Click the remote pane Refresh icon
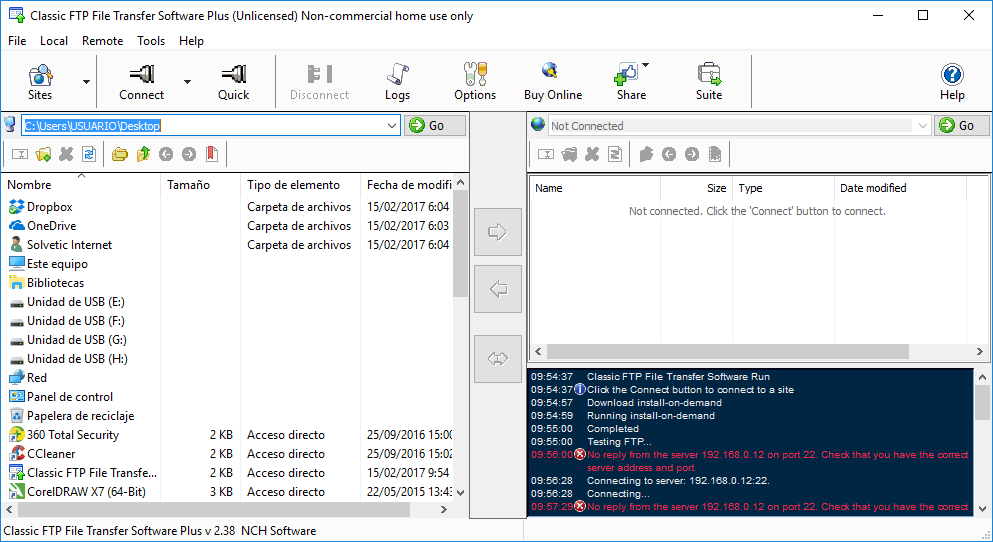Screen dimensions: 993x542 coord(615,154)
